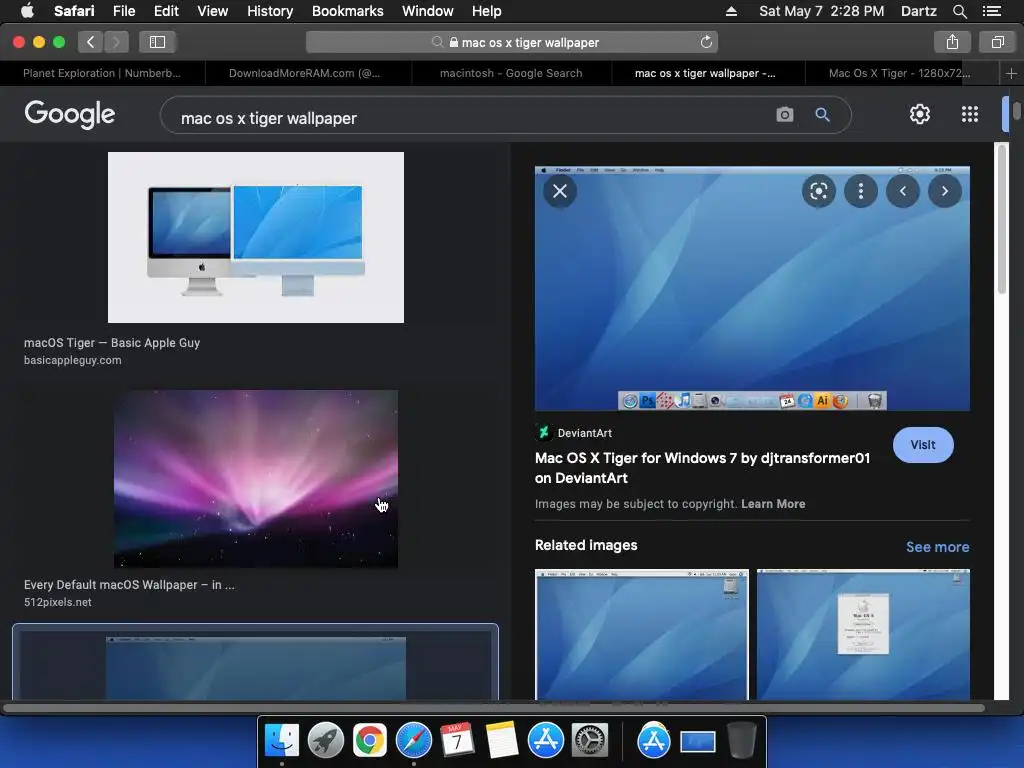The width and height of the screenshot is (1024, 768).
Task: Open the Bookmarks menu
Action: click(347, 11)
